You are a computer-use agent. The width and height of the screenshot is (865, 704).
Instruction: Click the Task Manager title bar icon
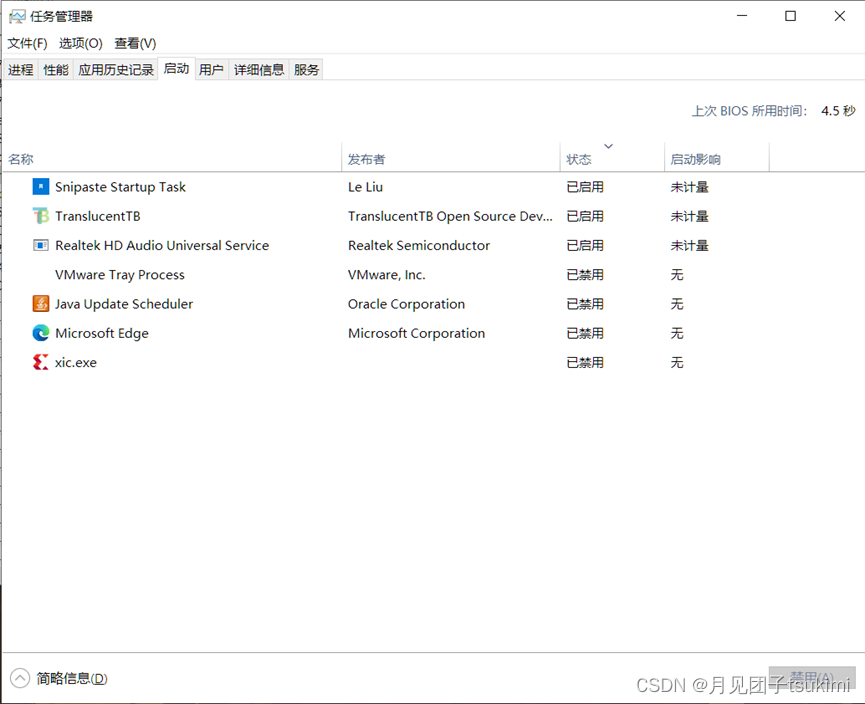coord(17,17)
